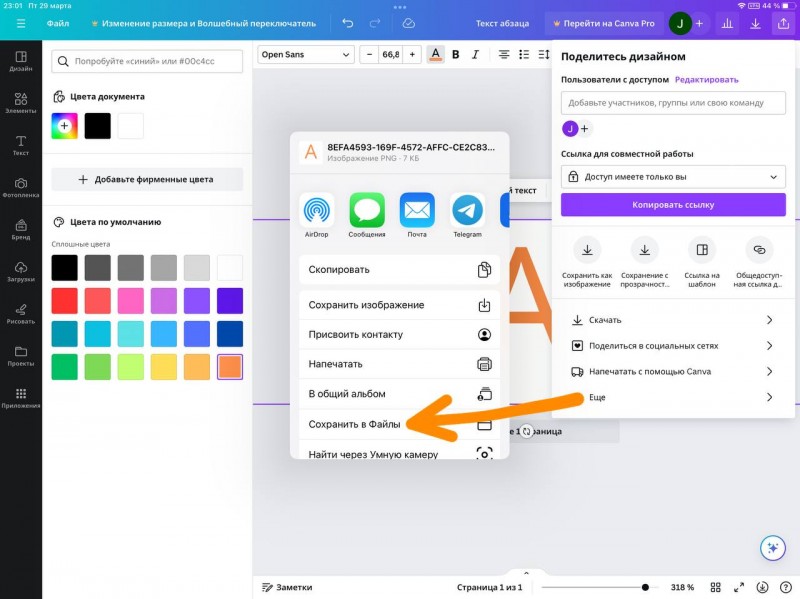Viewport: 800px width, 599px height.
Task: Share via AirDrop
Action: 316,215
